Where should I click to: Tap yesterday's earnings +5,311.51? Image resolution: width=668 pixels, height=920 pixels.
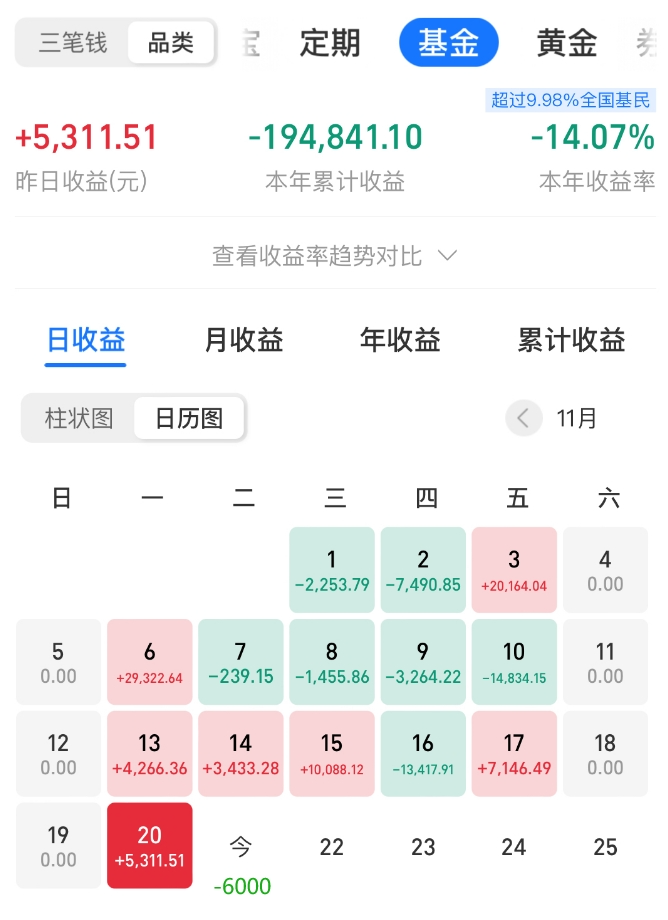point(86,137)
